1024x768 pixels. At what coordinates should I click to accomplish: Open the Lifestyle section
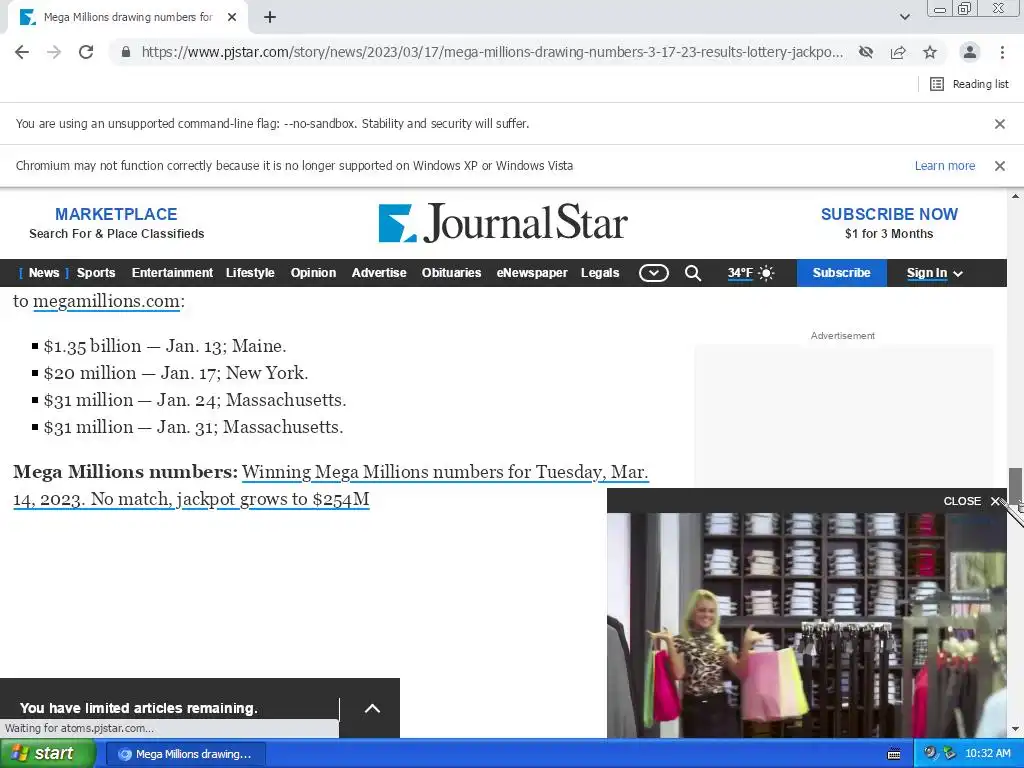point(250,273)
